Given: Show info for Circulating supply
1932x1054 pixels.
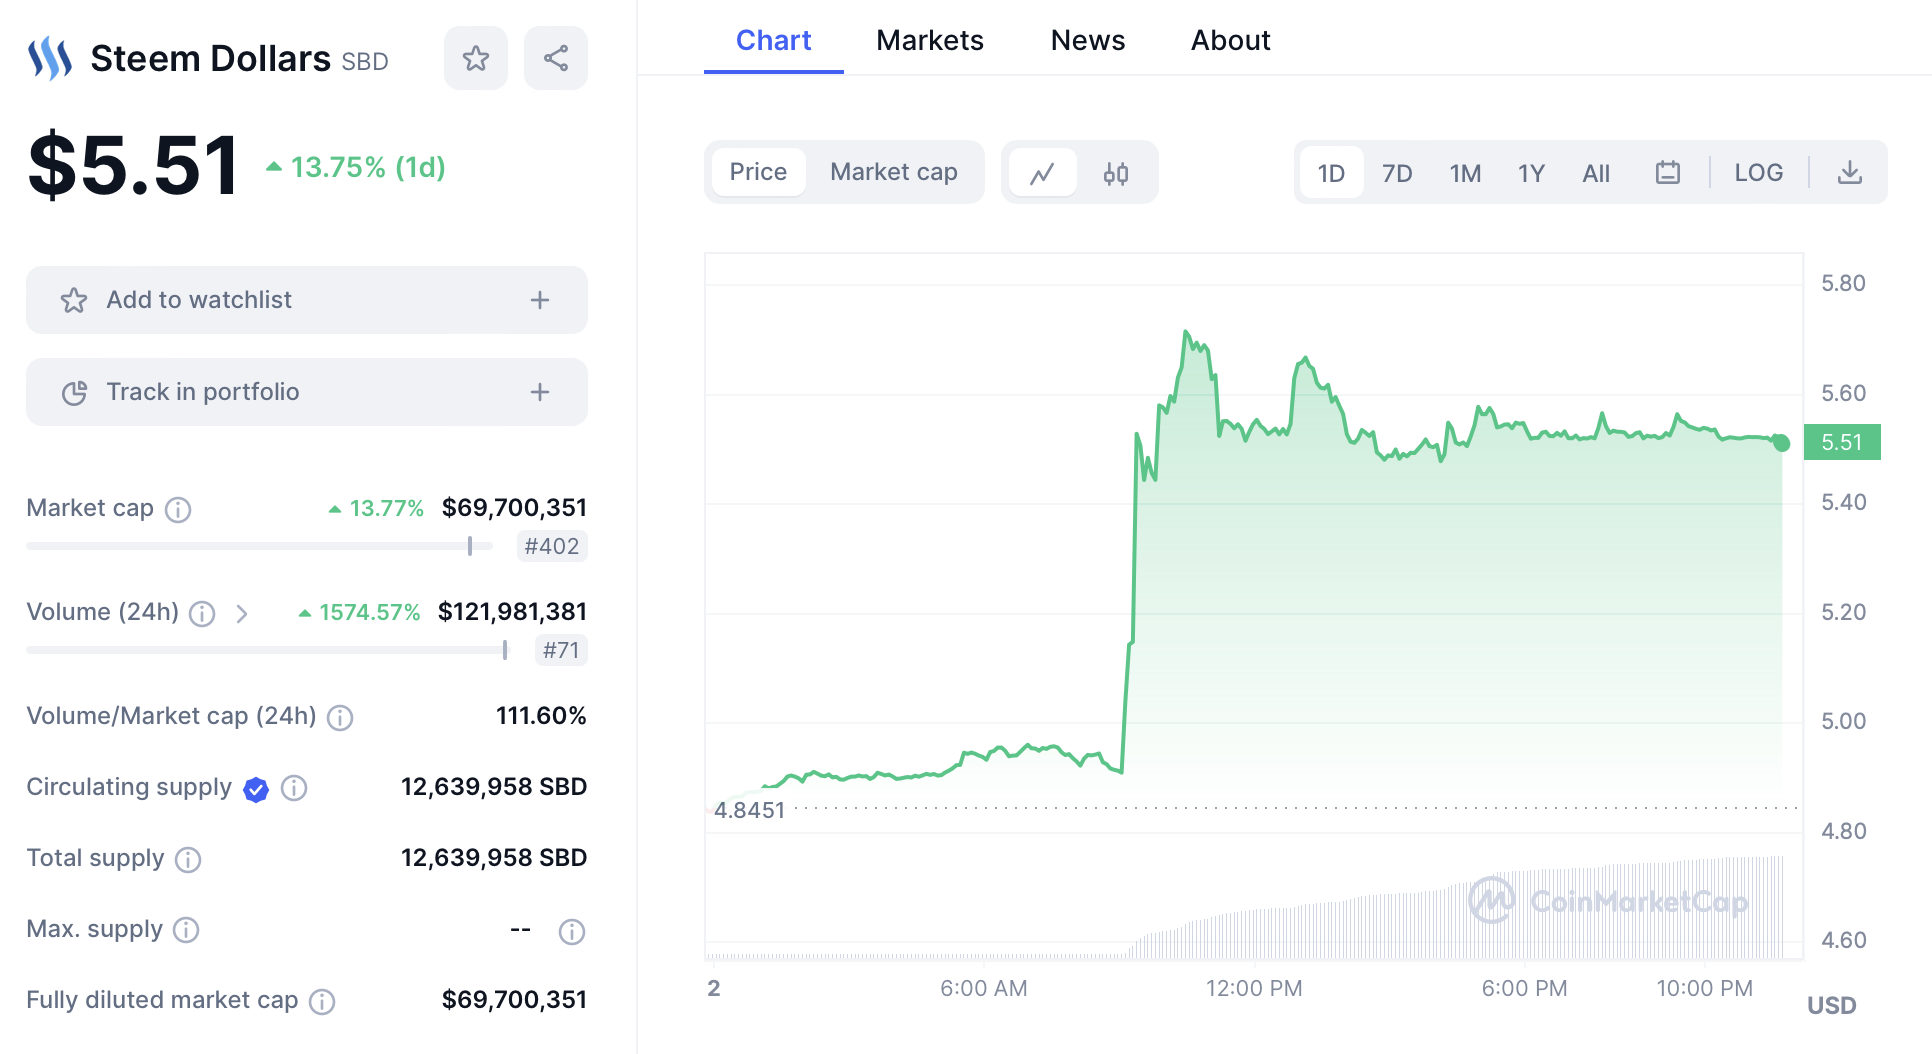Looking at the screenshot, I should (294, 788).
